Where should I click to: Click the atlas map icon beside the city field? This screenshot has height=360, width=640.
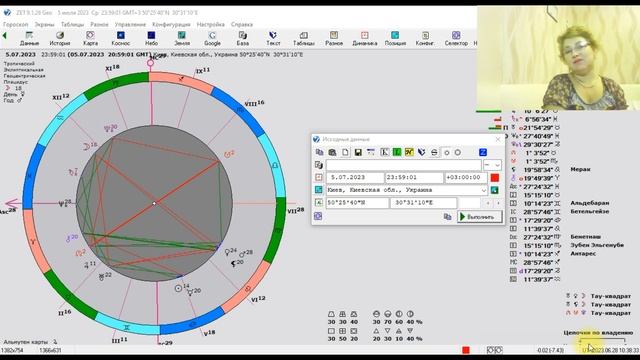pos(495,190)
